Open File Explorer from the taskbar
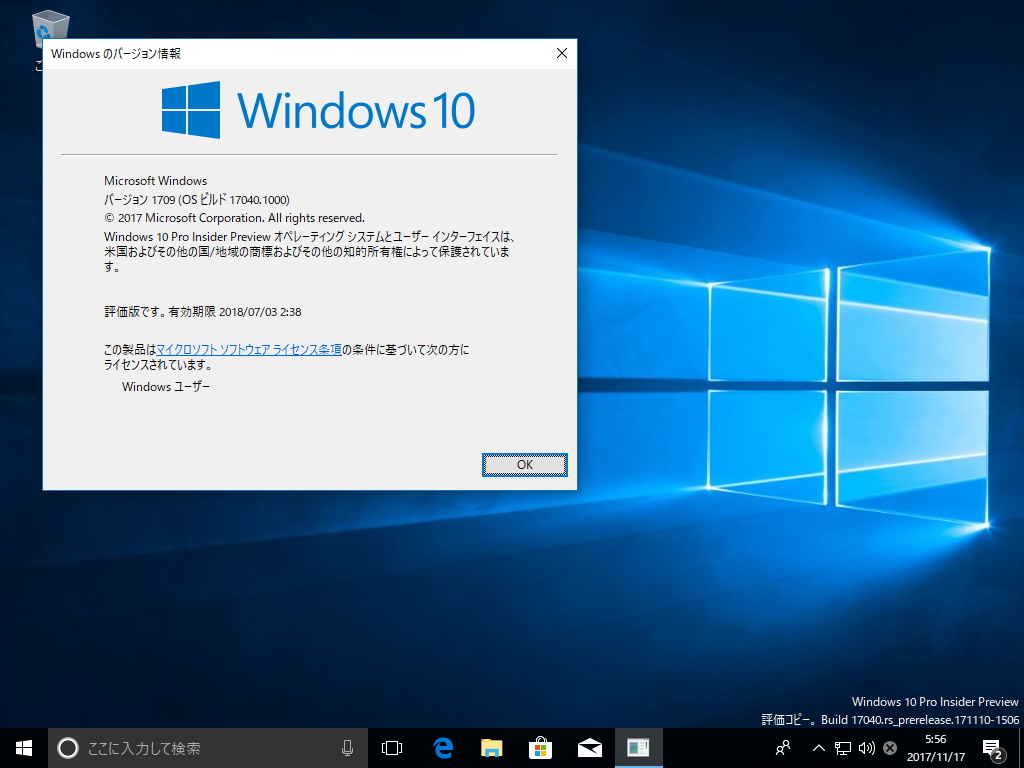This screenshot has height=768, width=1024. [x=490, y=747]
